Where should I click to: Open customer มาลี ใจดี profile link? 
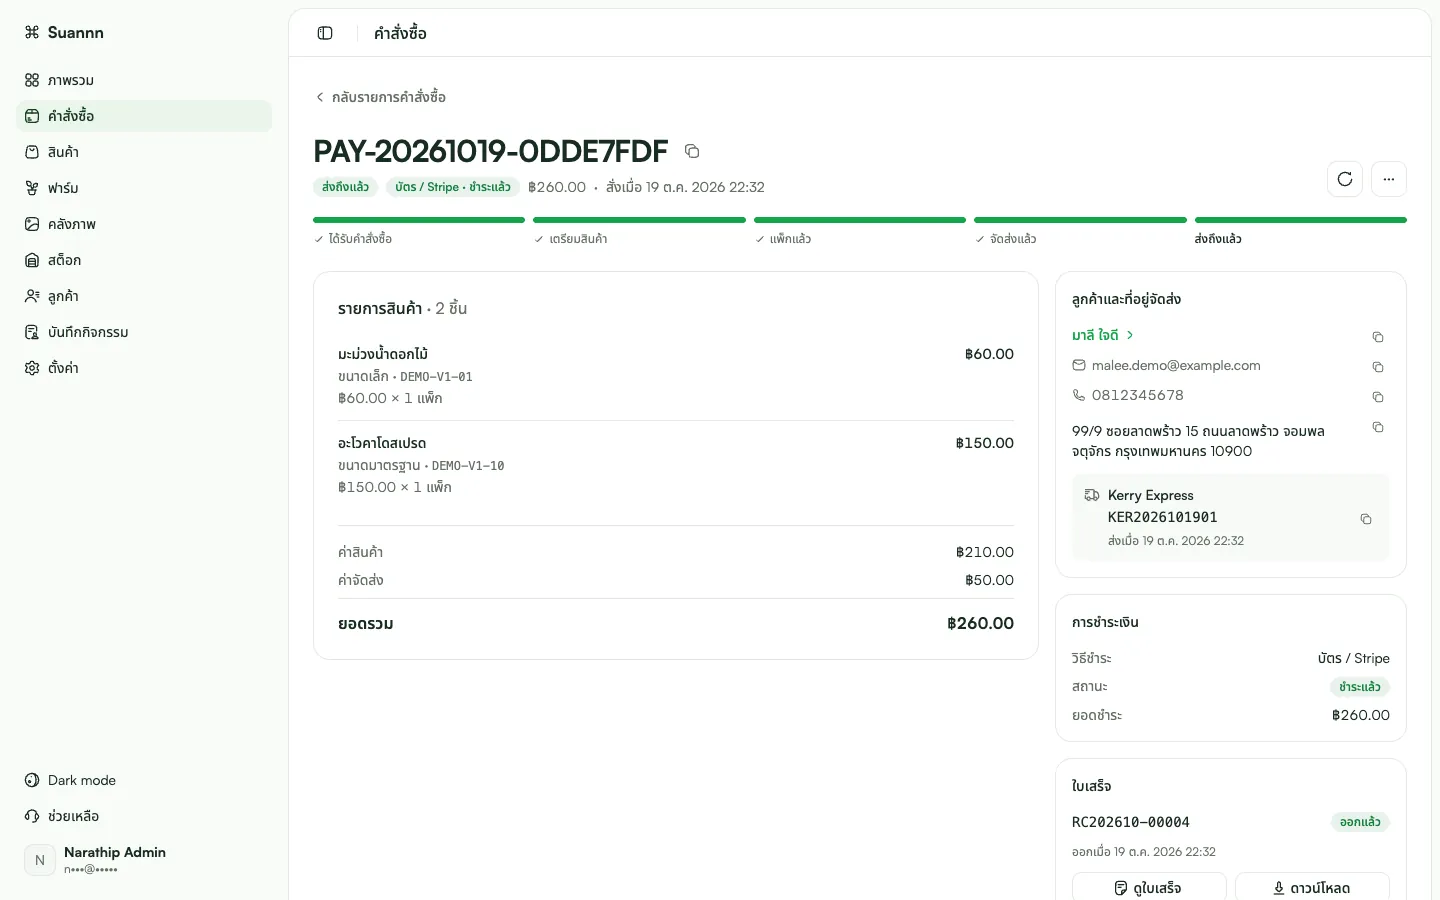pos(1103,335)
